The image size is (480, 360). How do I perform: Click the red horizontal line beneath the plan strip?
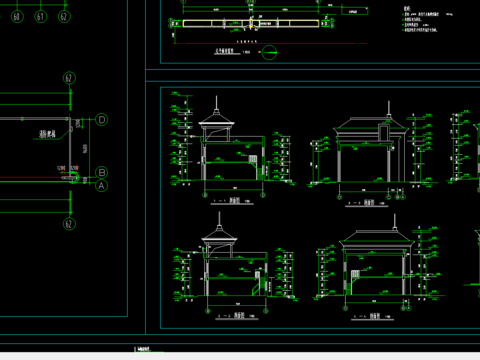click(x=270, y=43)
